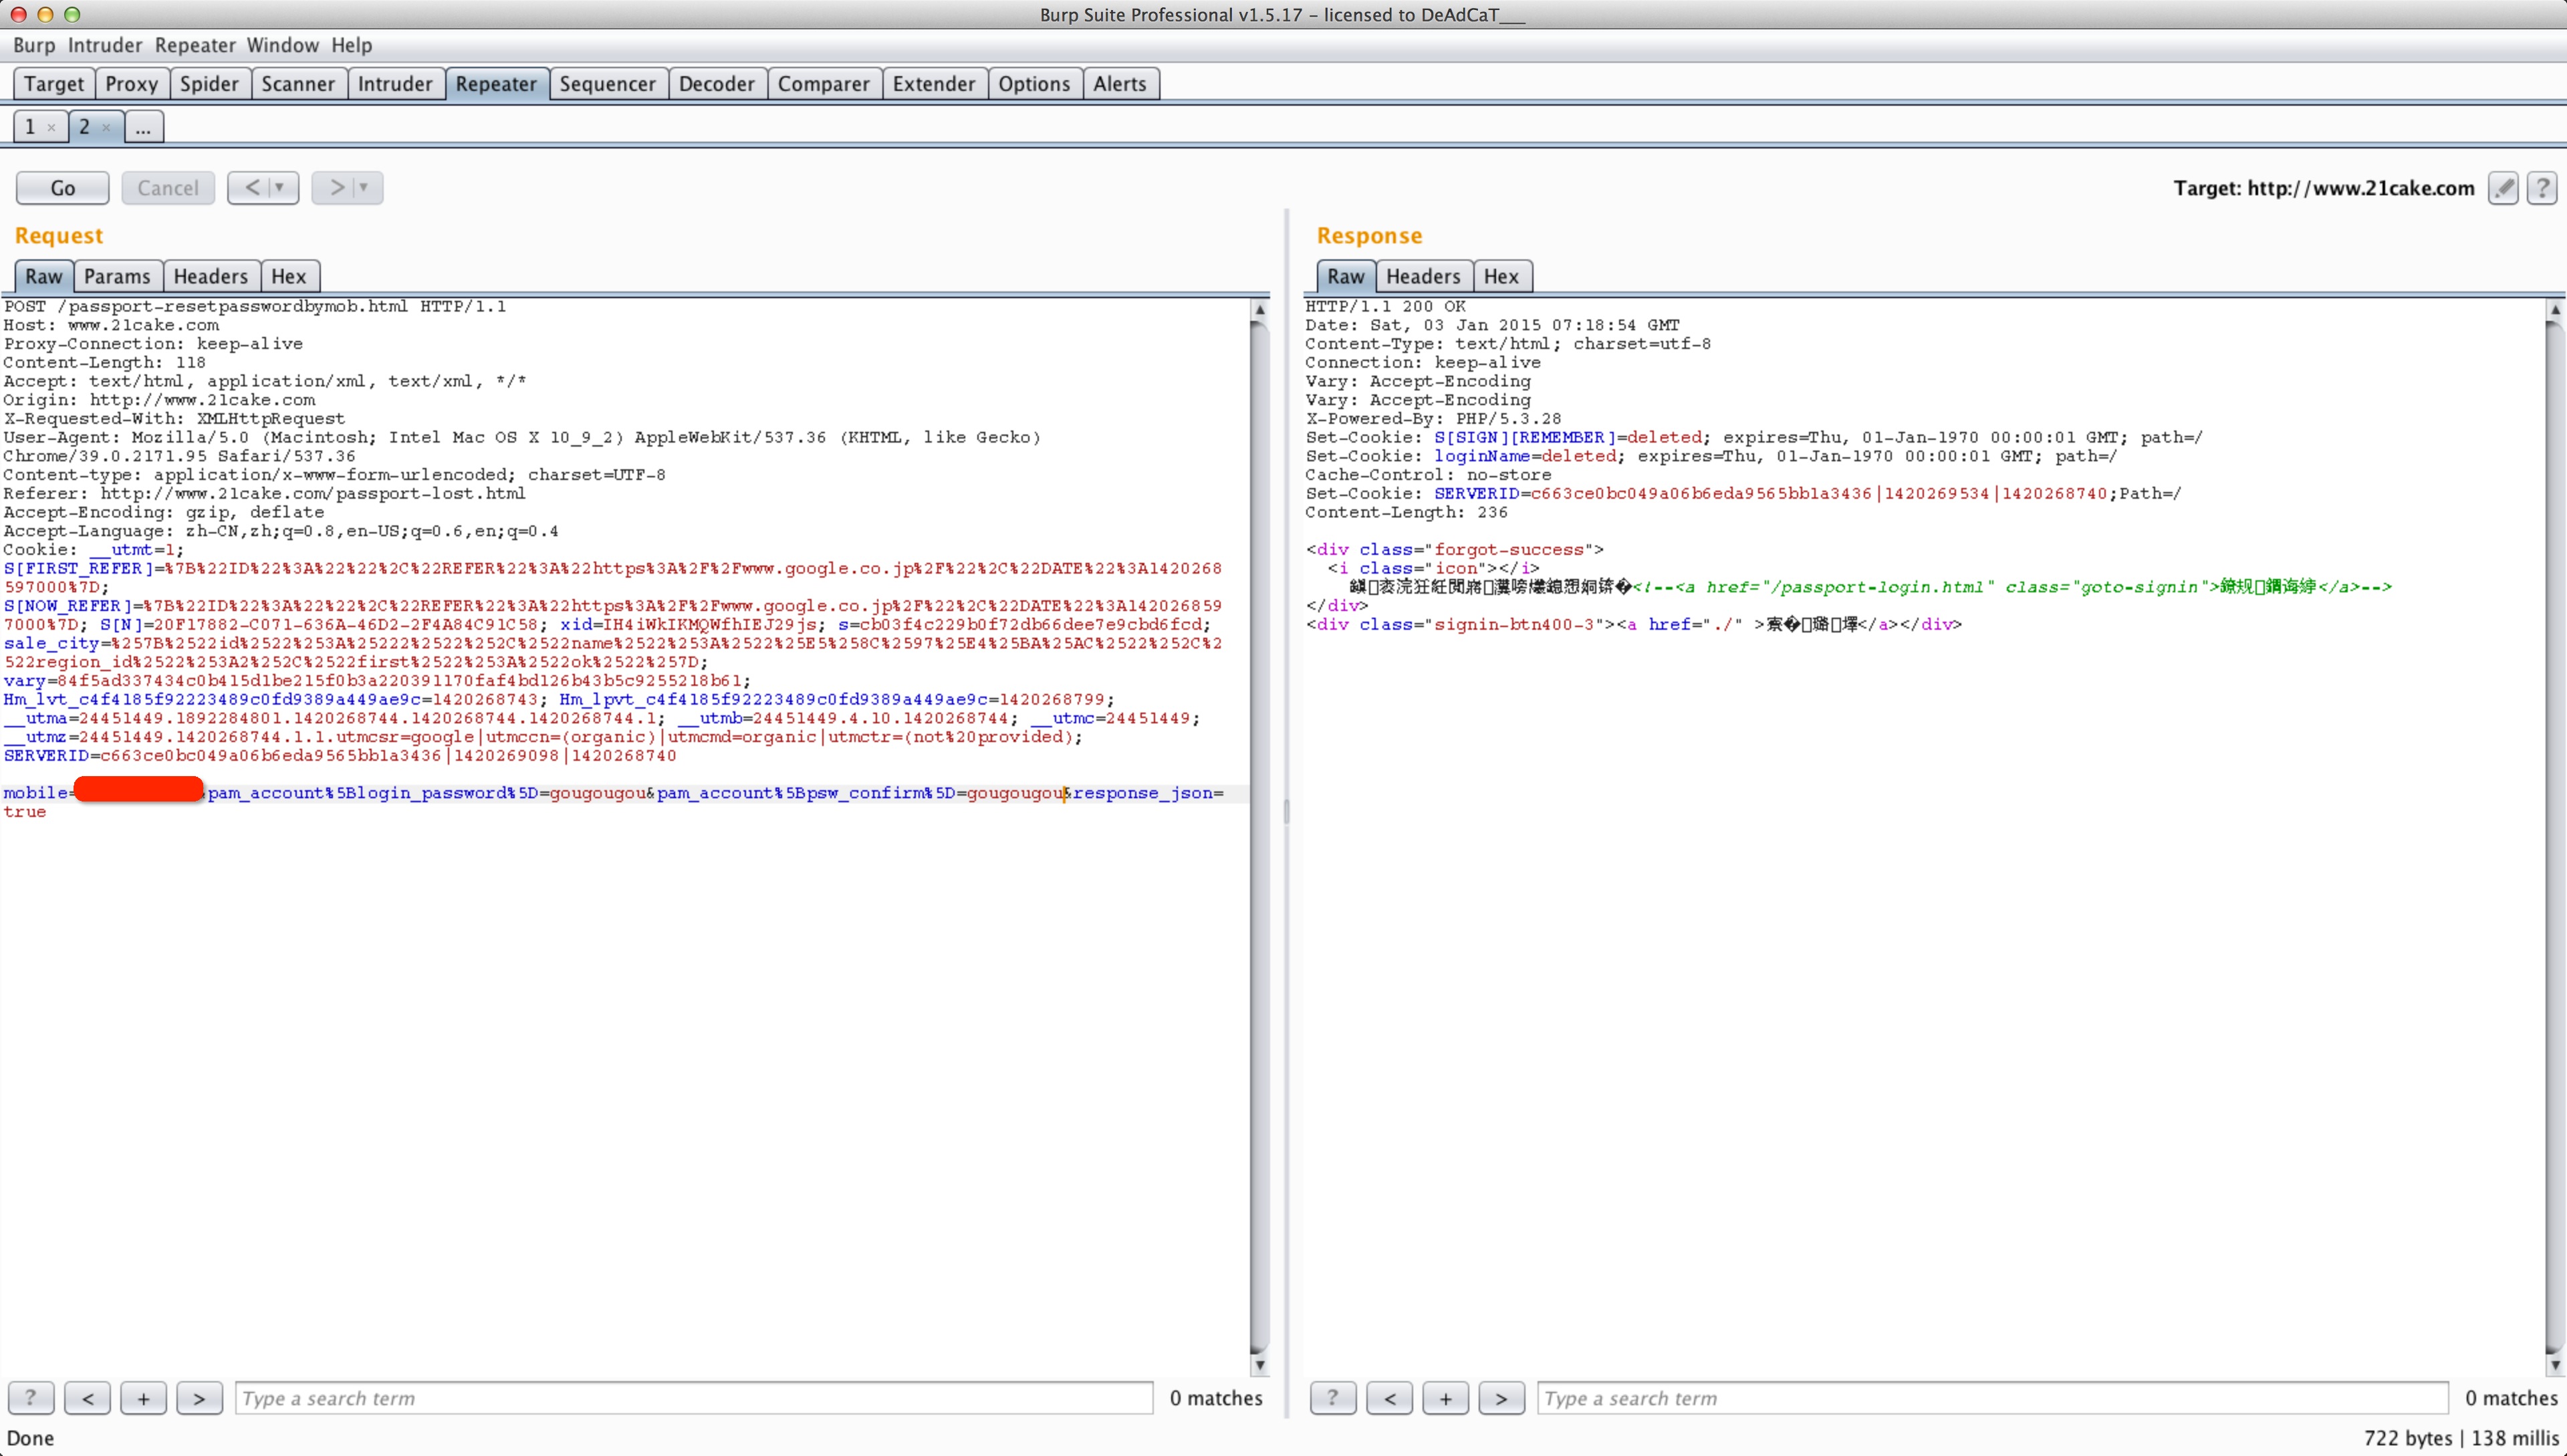Click the response search term field
Image resolution: width=2567 pixels, height=1456 pixels.
[x=1993, y=1398]
